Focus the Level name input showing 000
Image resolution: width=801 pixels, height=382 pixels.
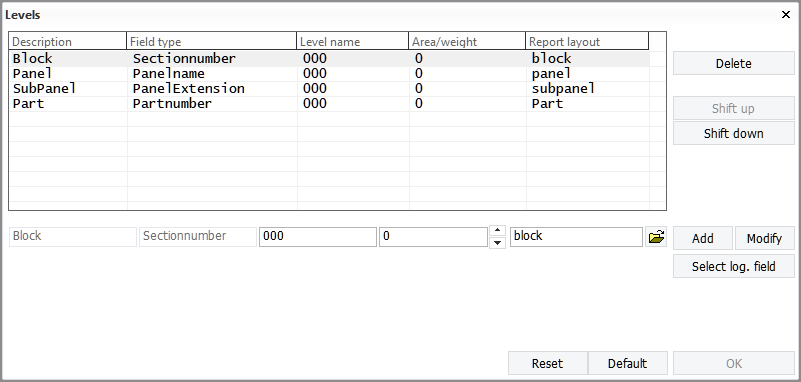point(318,237)
